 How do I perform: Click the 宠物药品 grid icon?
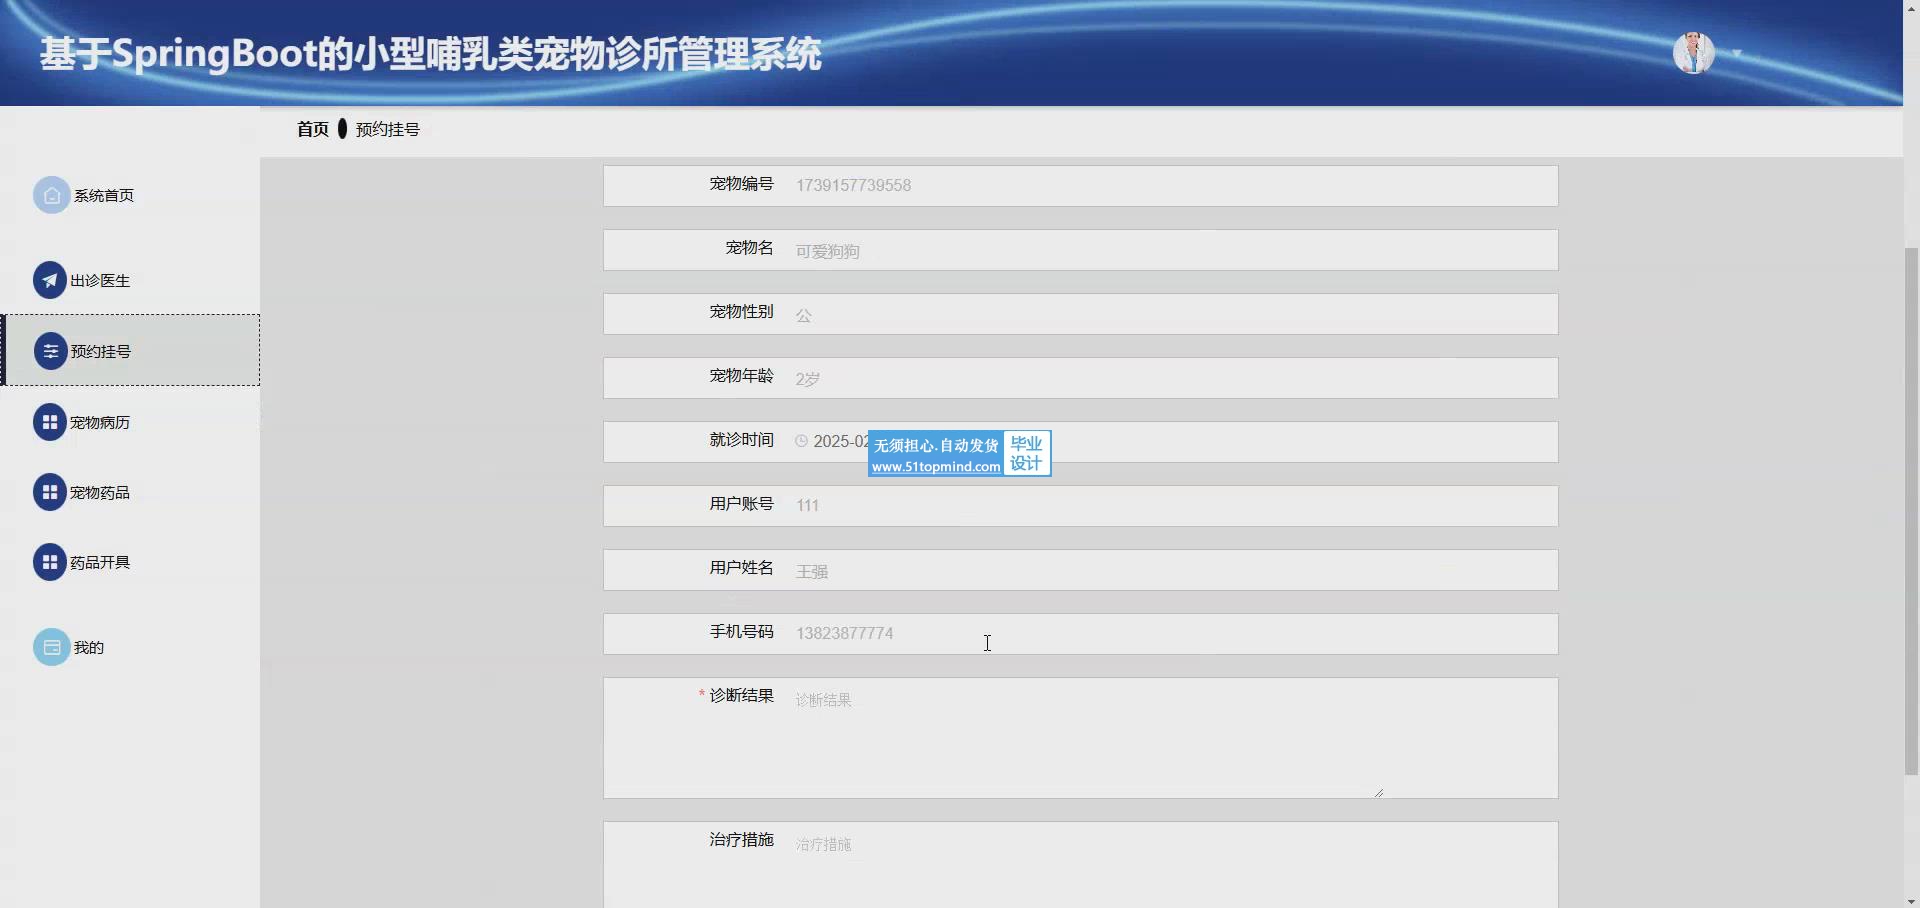pyautogui.click(x=49, y=493)
